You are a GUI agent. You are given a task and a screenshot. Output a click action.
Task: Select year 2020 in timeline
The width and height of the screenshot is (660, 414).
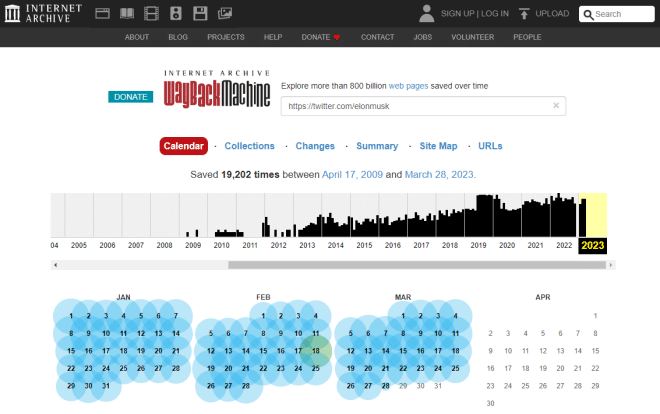[x=507, y=245]
